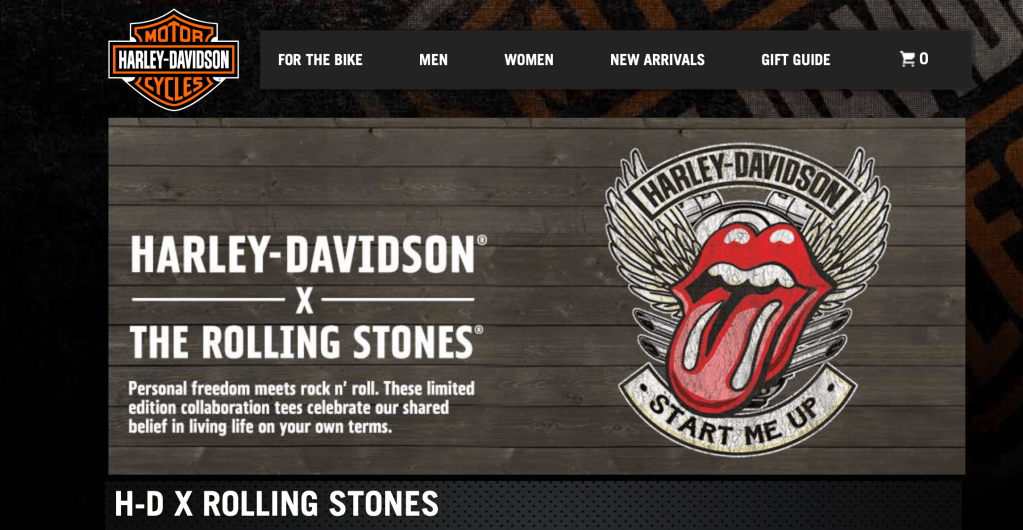Go to New Arrivals

click(657, 60)
